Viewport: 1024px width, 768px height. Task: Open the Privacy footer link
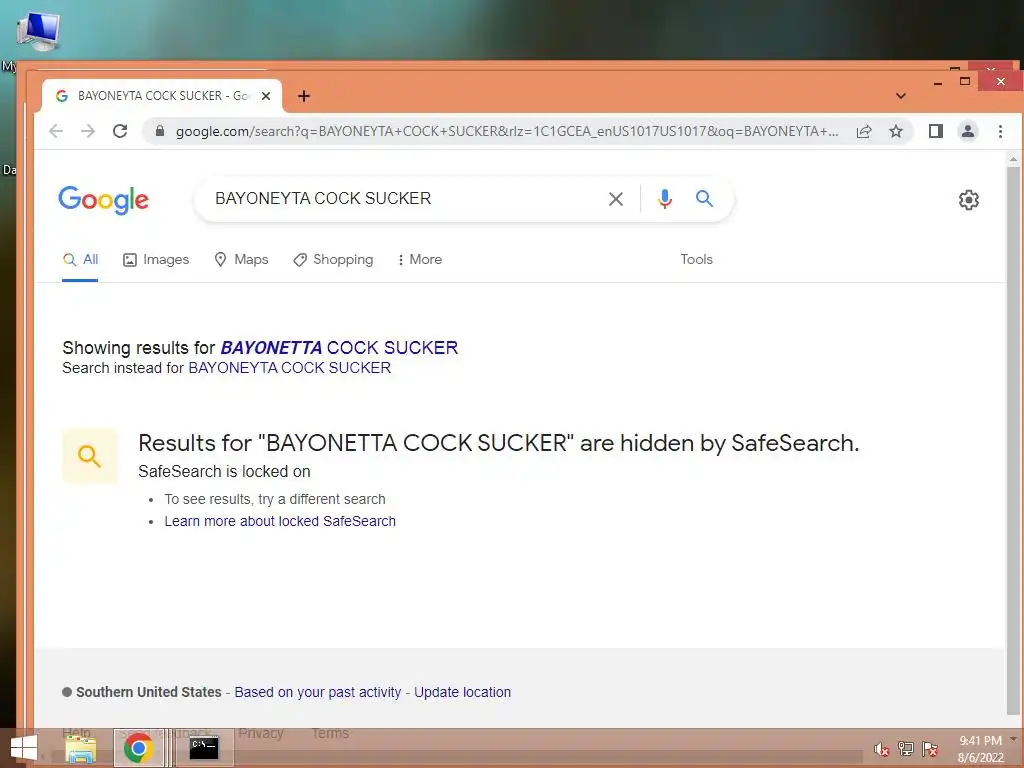[261, 733]
